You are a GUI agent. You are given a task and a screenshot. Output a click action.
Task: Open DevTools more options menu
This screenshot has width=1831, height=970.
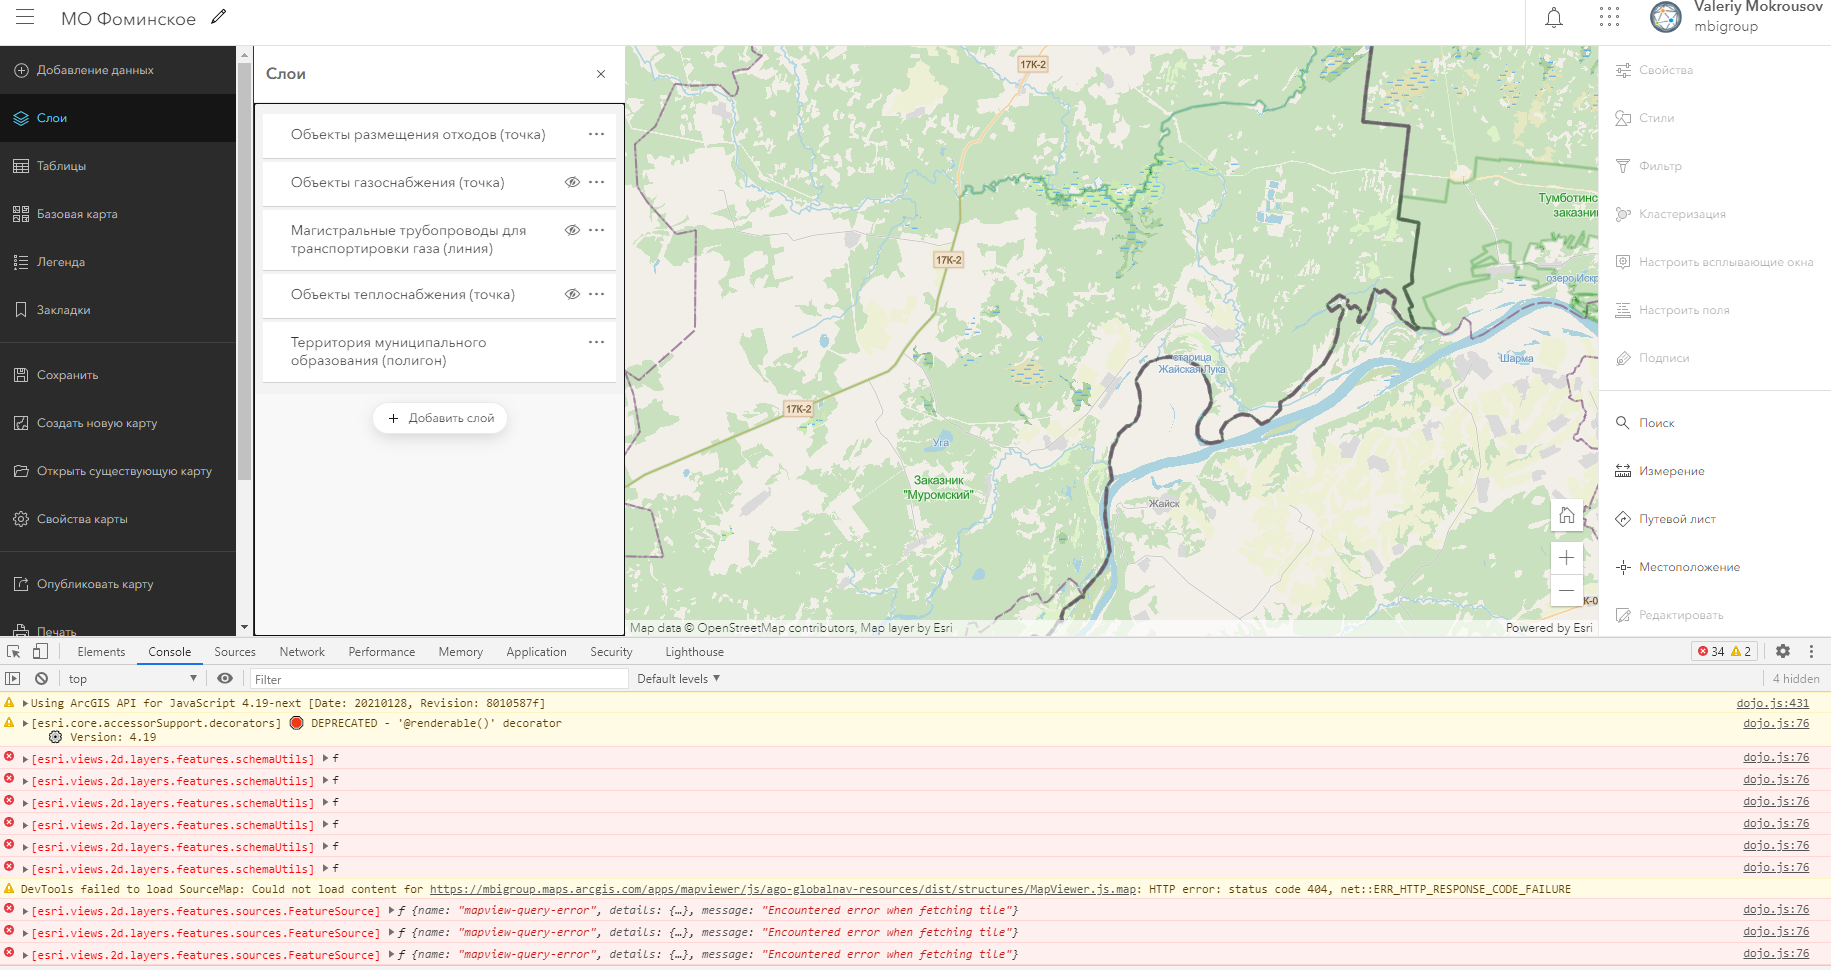[x=1811, y=651]
